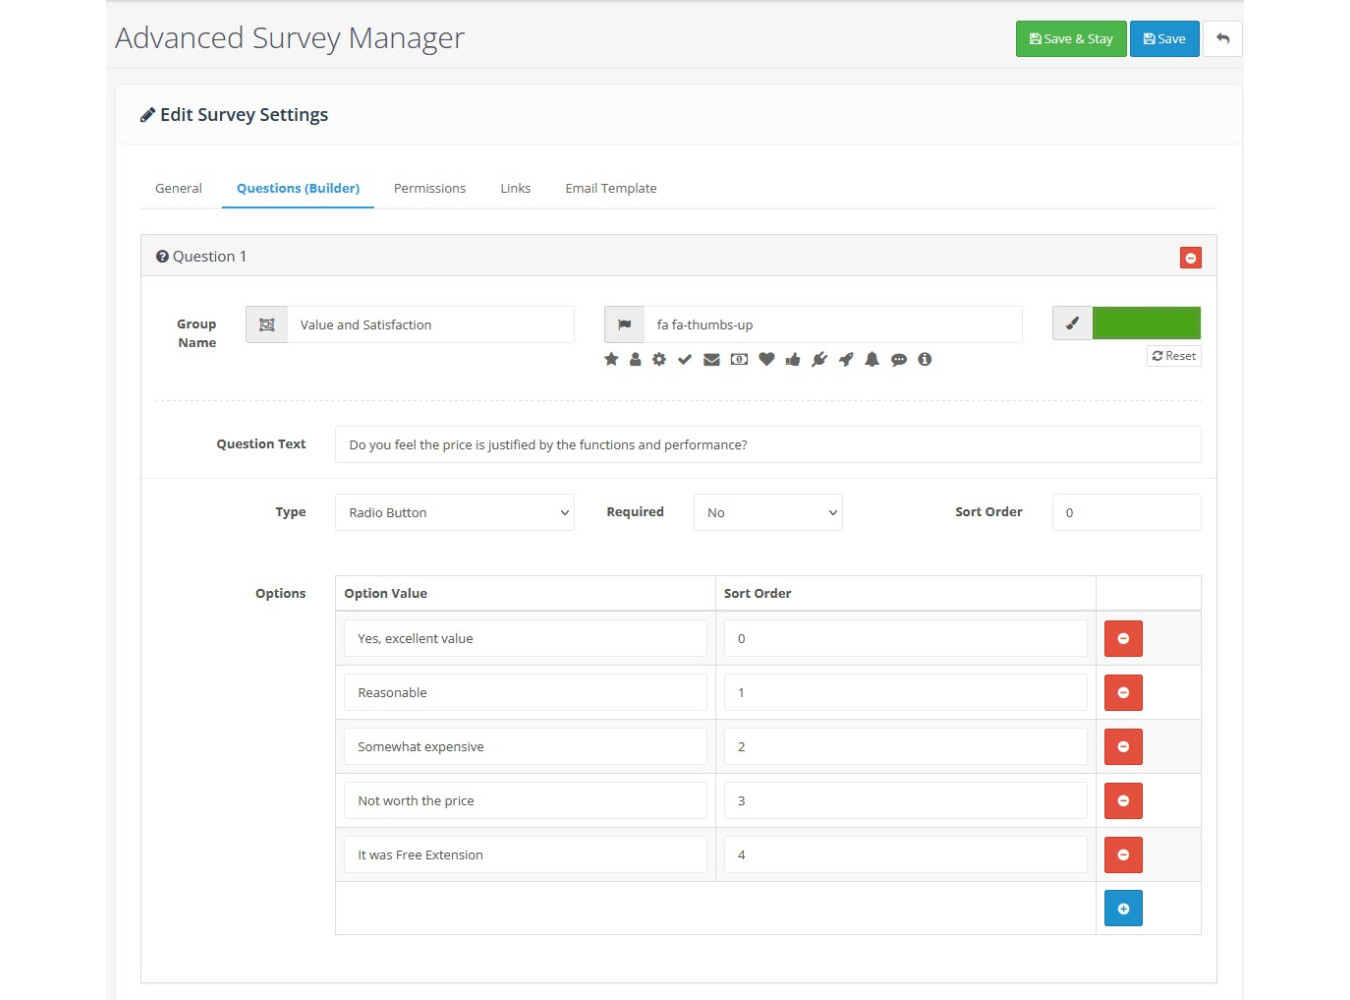Screen dimensions: 1350x1000
Task: Choose the envelope icon preset
Action: click(x=711, y=359)
